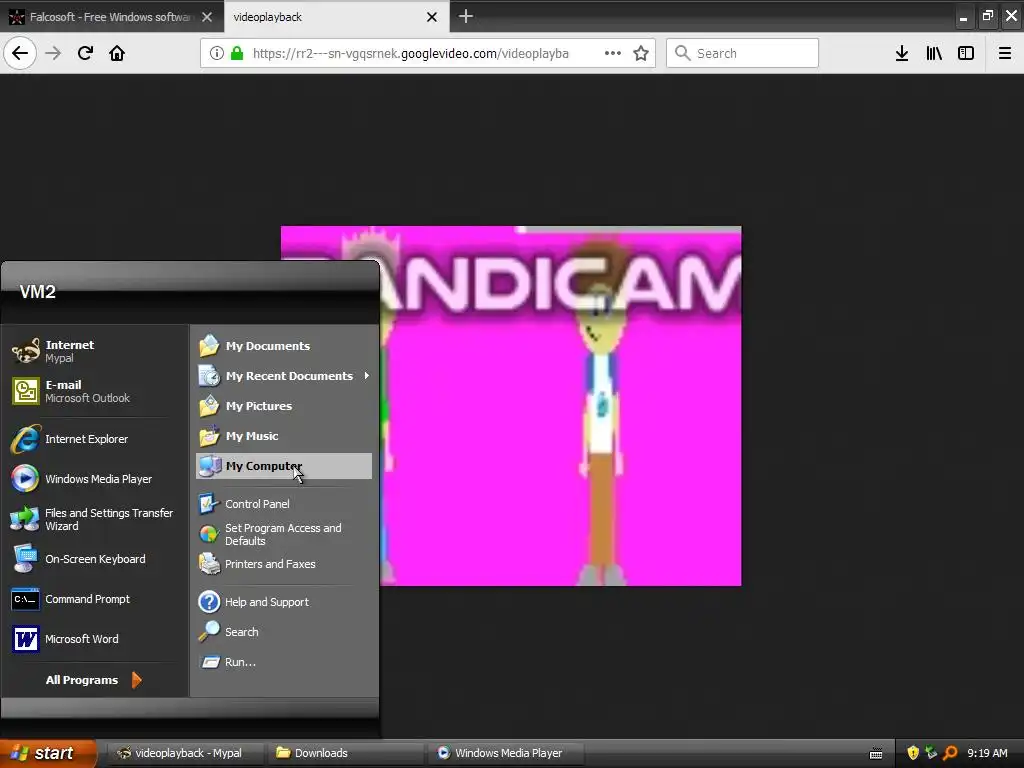Click the keyboard icon in system tray
Image resolution: width=1024 pixels, height=768 pixels.
876,754
